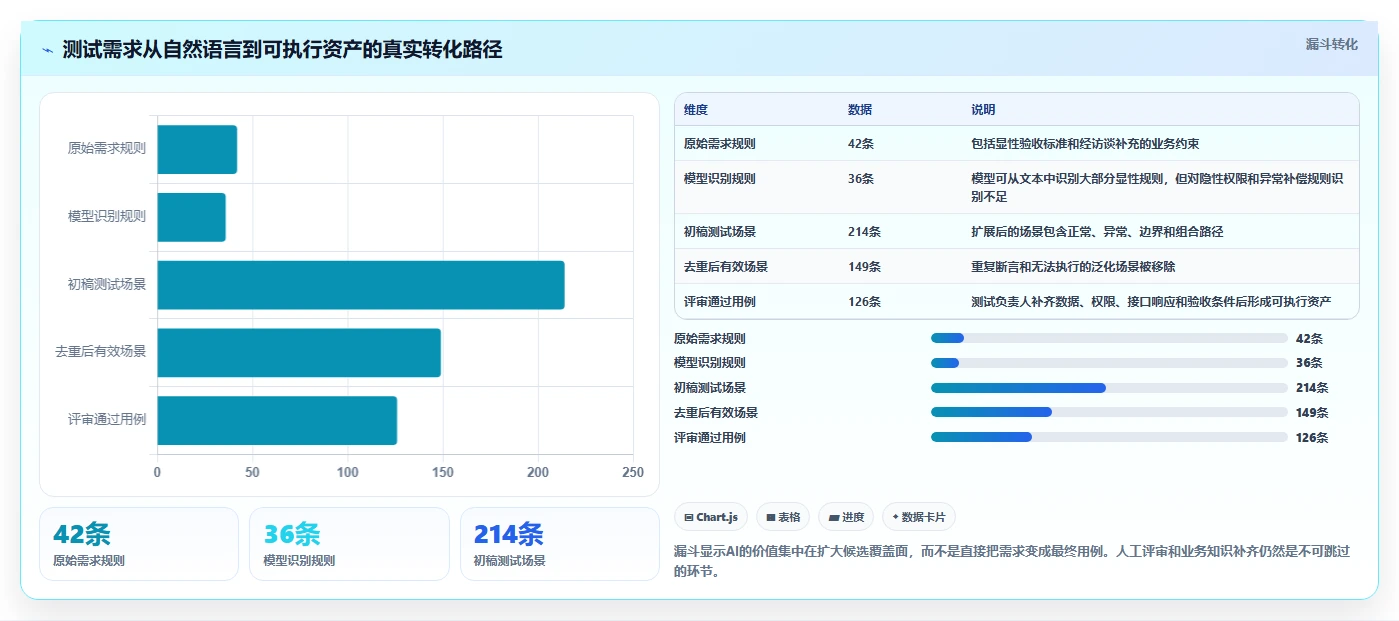Viewport: 1399px width, 621px height.
Task: Click the description starting 重复断言和无法执行
Action: tap(1073, 267)
